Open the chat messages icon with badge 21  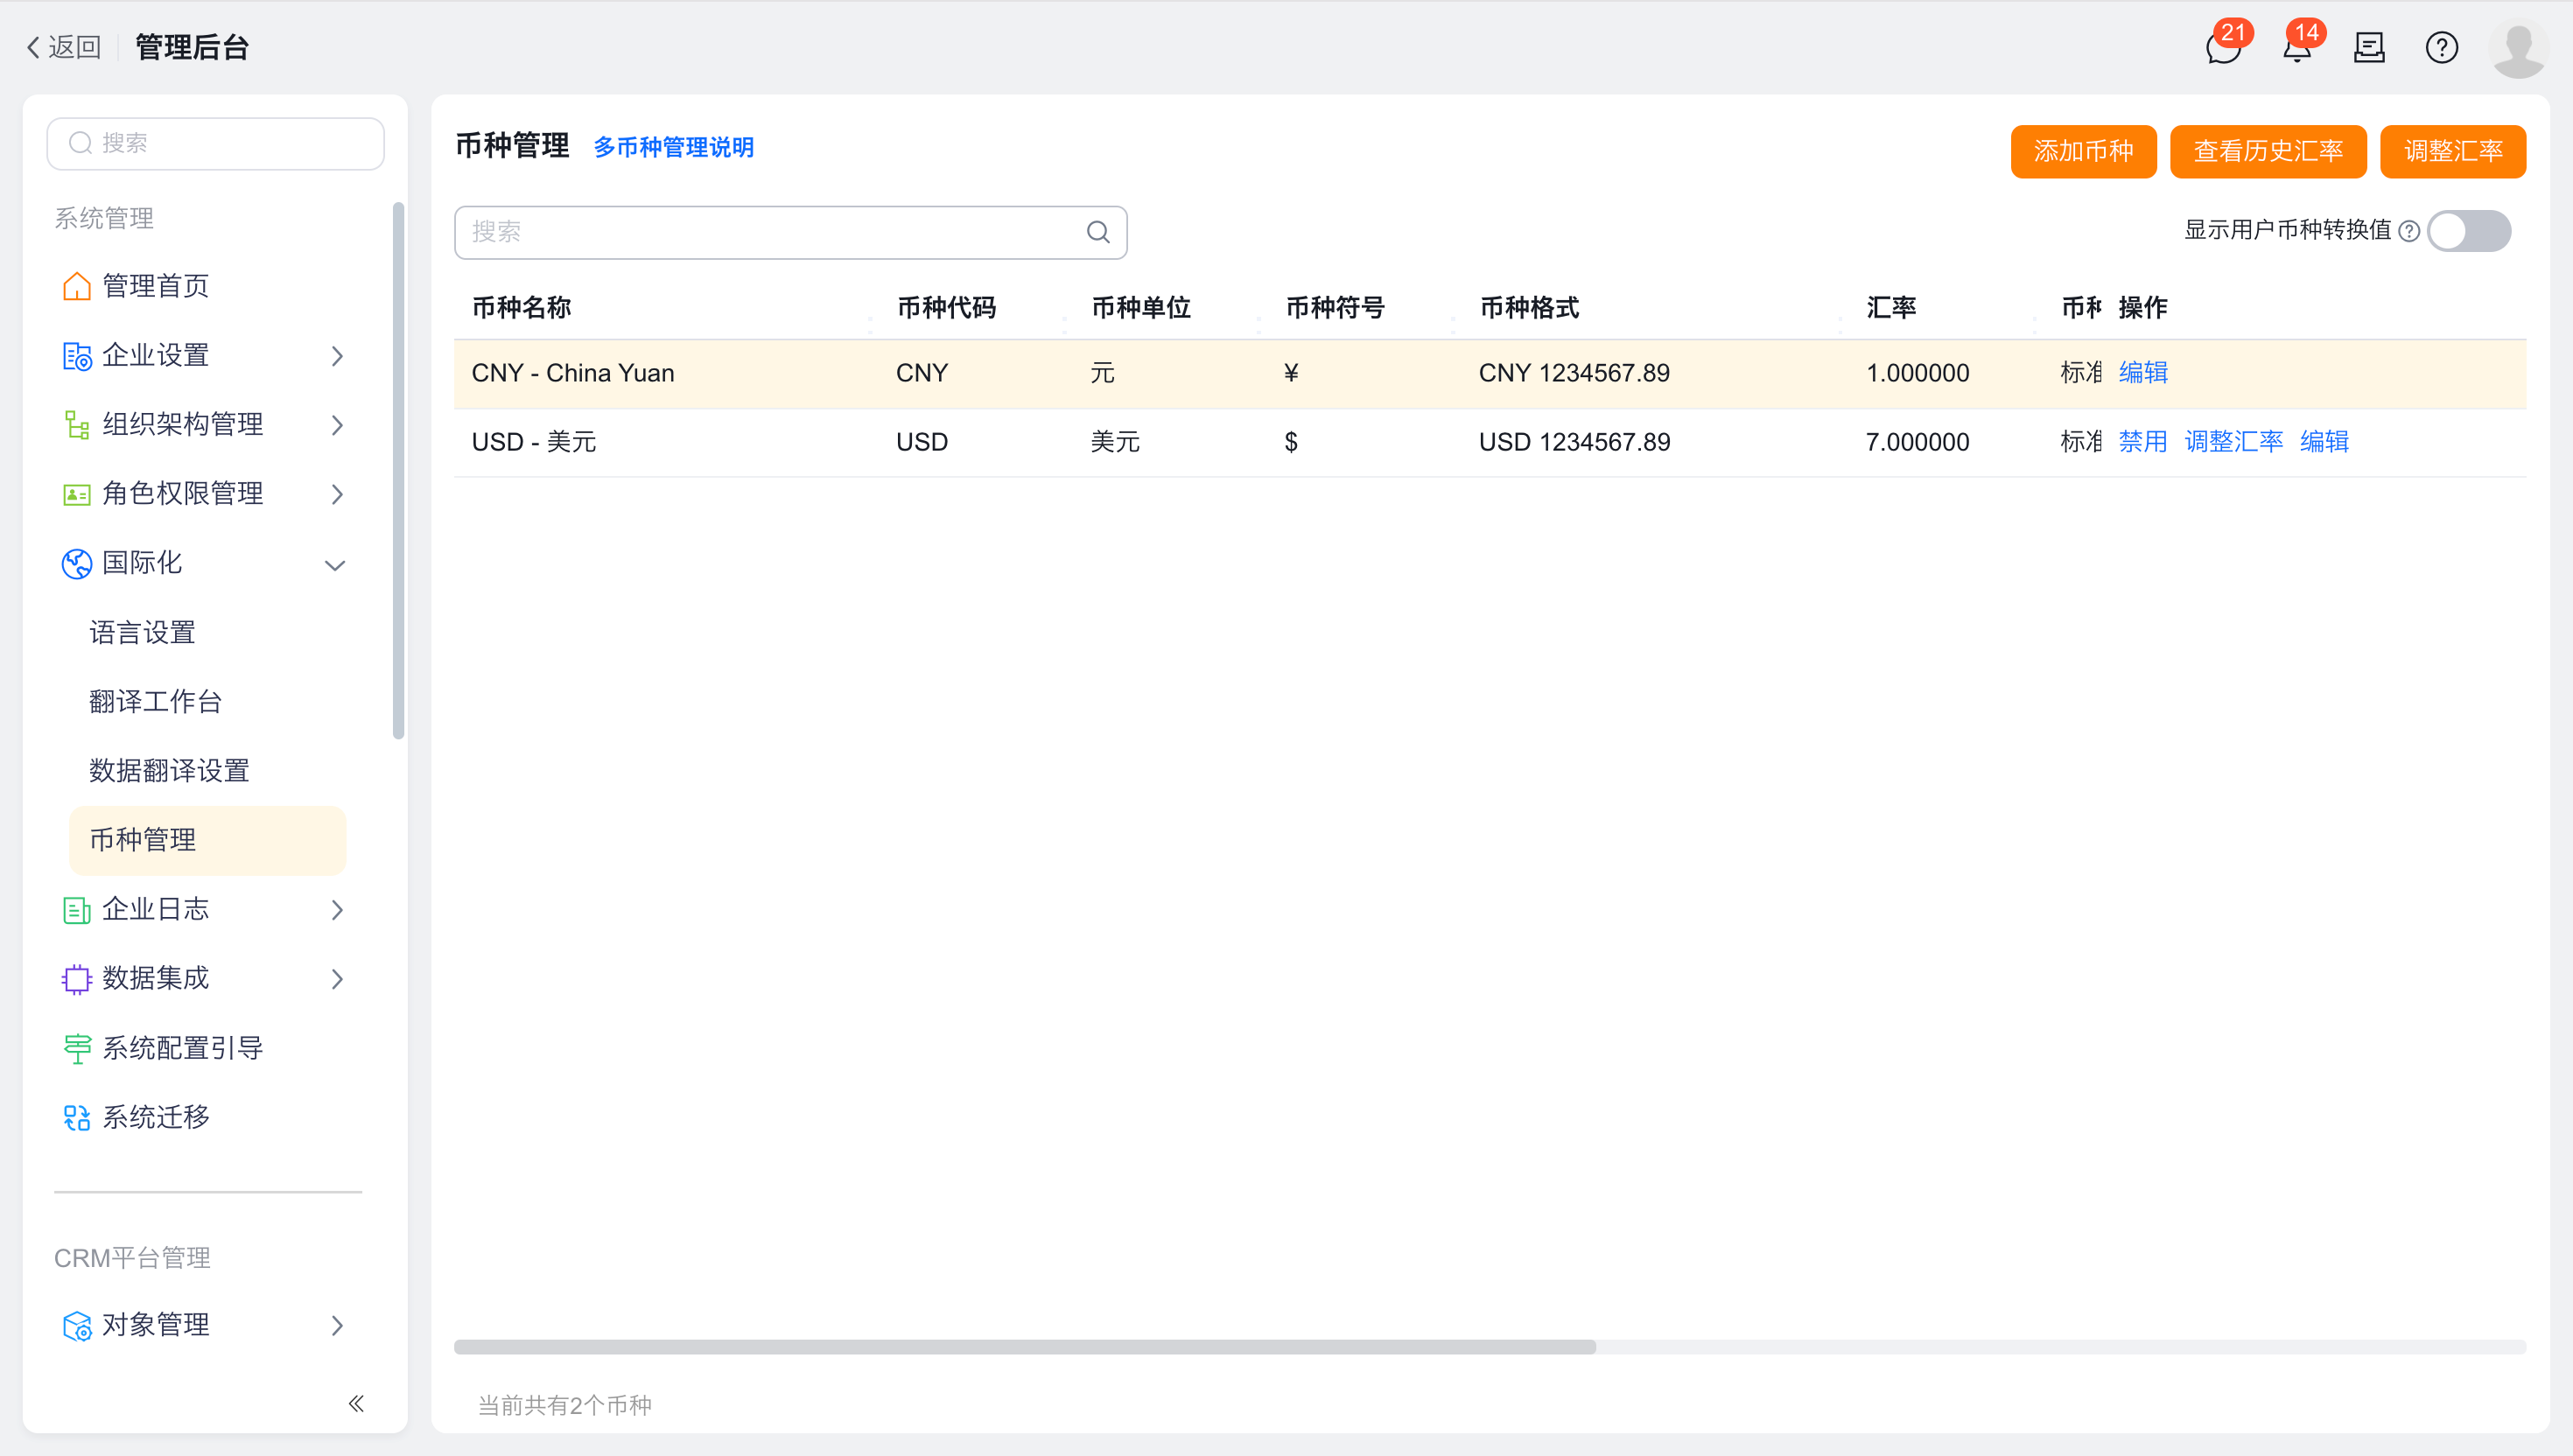[2222, 48]
